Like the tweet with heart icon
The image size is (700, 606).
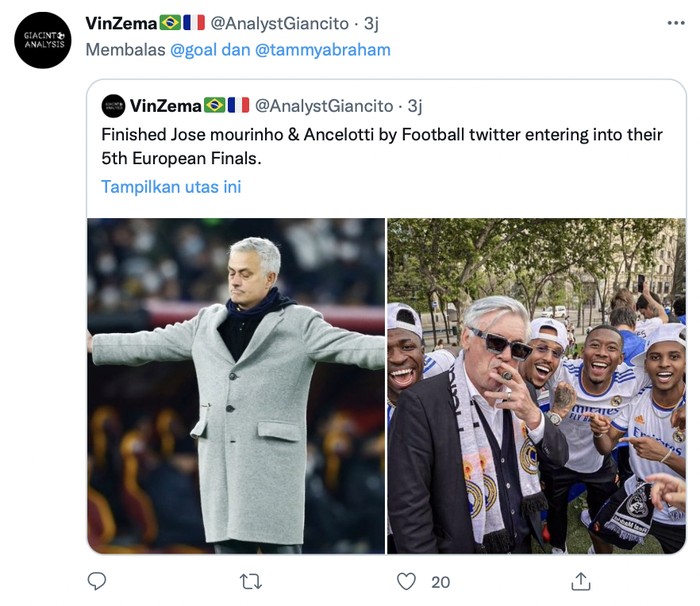[406, 581]
